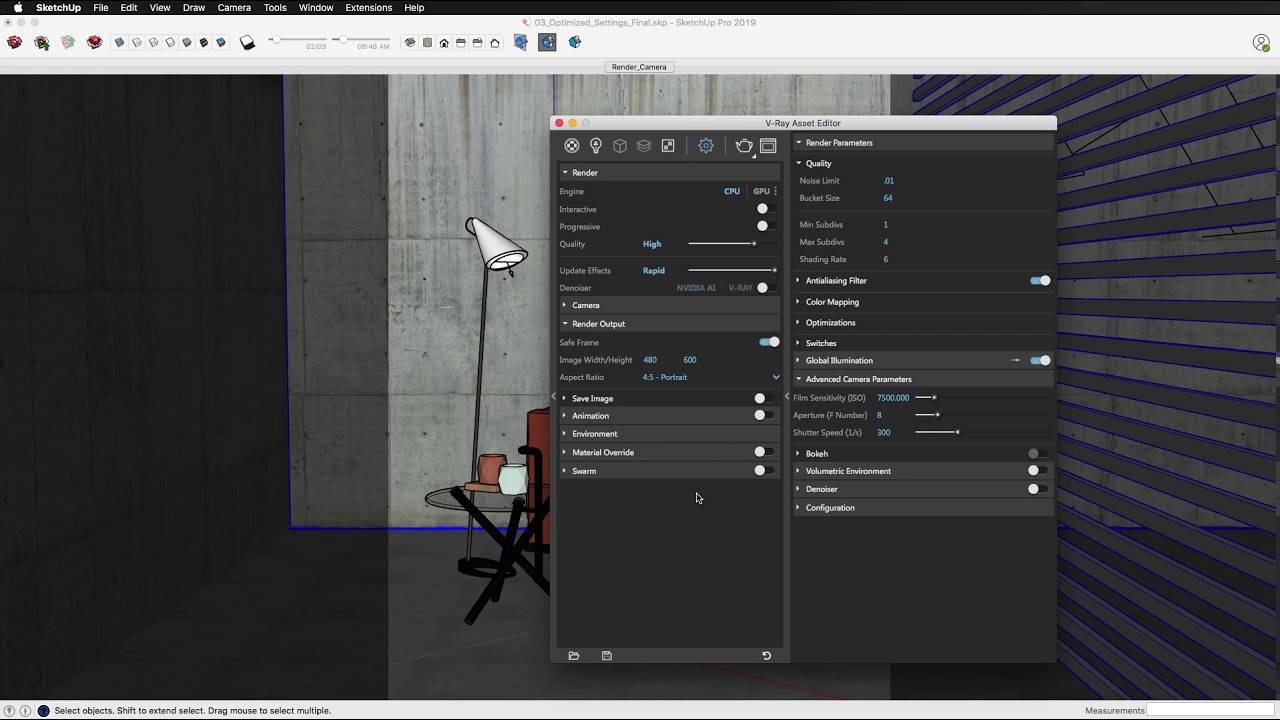Expand the Configuration section
Image resolution: width=1280 pixels, height=720 pixels.
(923, 508)
